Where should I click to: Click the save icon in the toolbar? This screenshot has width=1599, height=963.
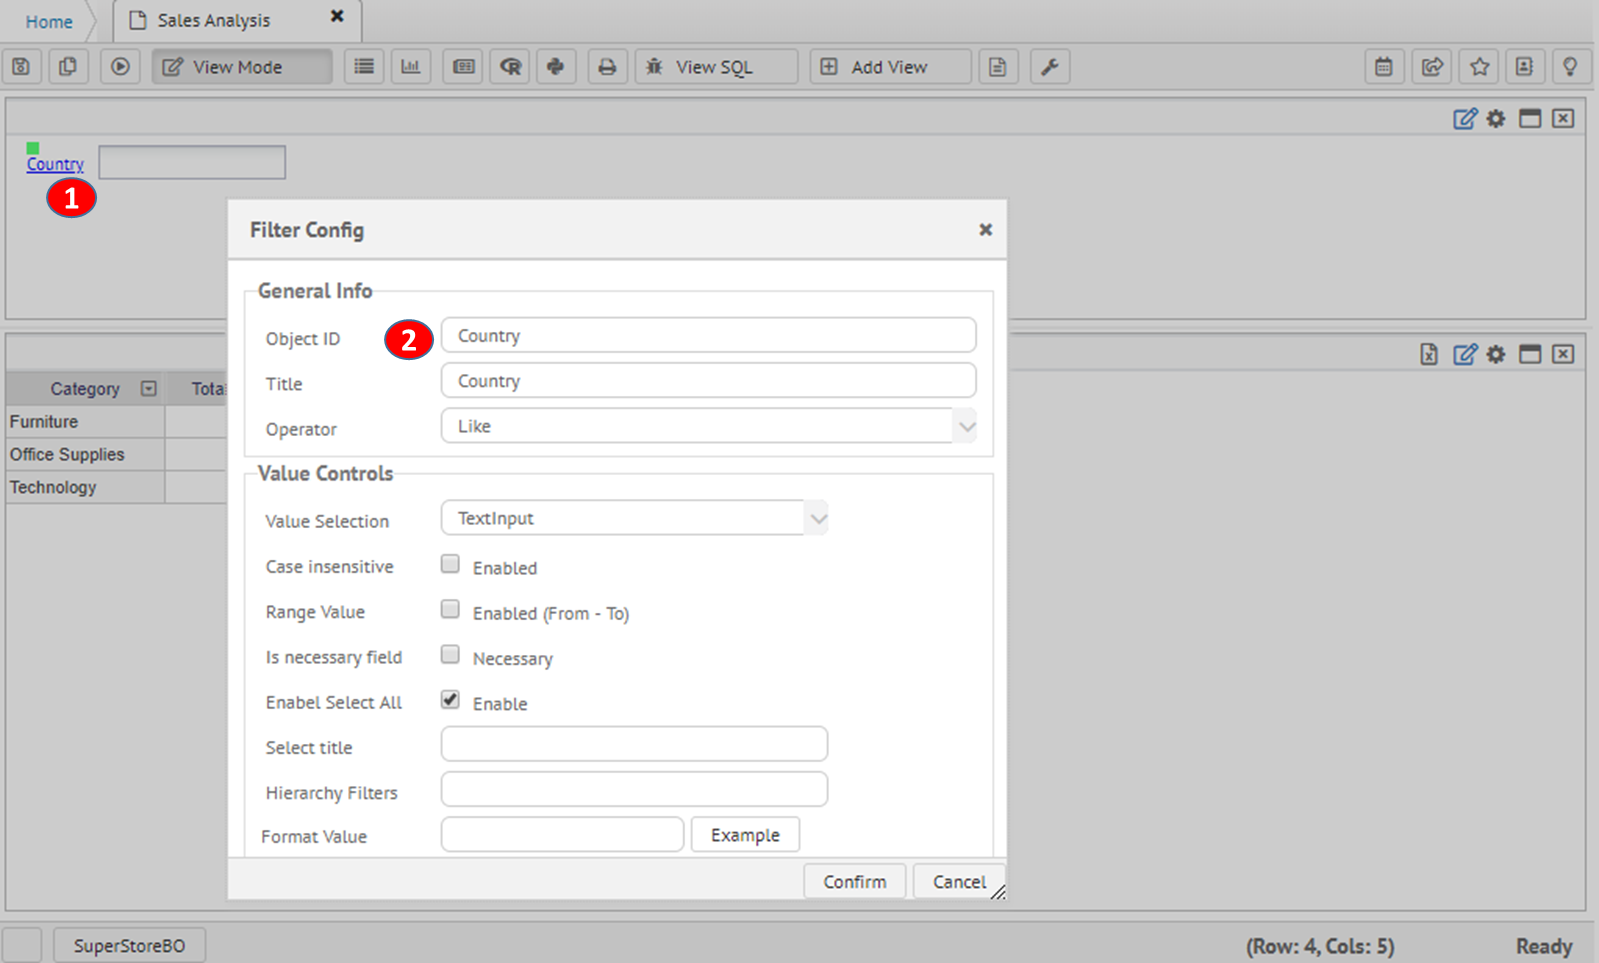[x=21, y=67]
